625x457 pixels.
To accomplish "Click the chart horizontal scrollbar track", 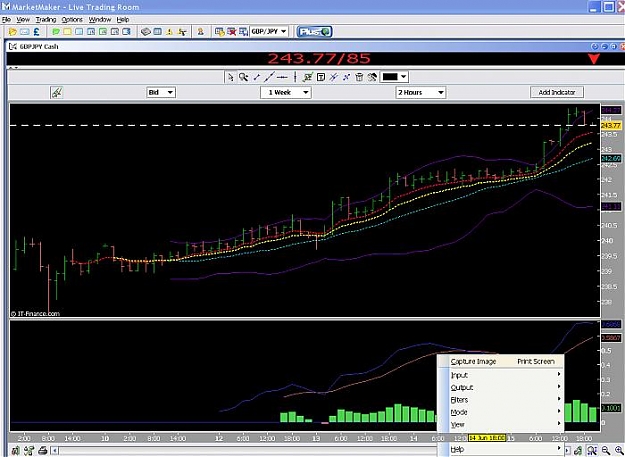I will [249, 451].
